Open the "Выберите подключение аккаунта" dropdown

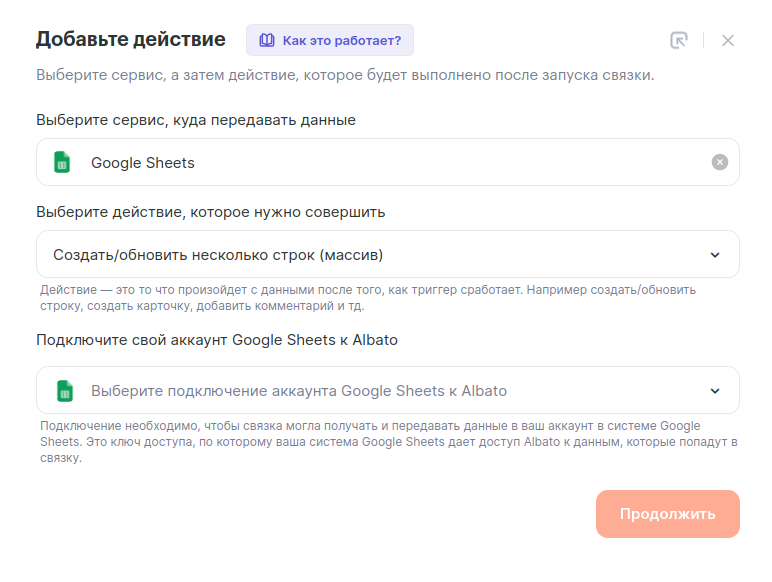380,390
